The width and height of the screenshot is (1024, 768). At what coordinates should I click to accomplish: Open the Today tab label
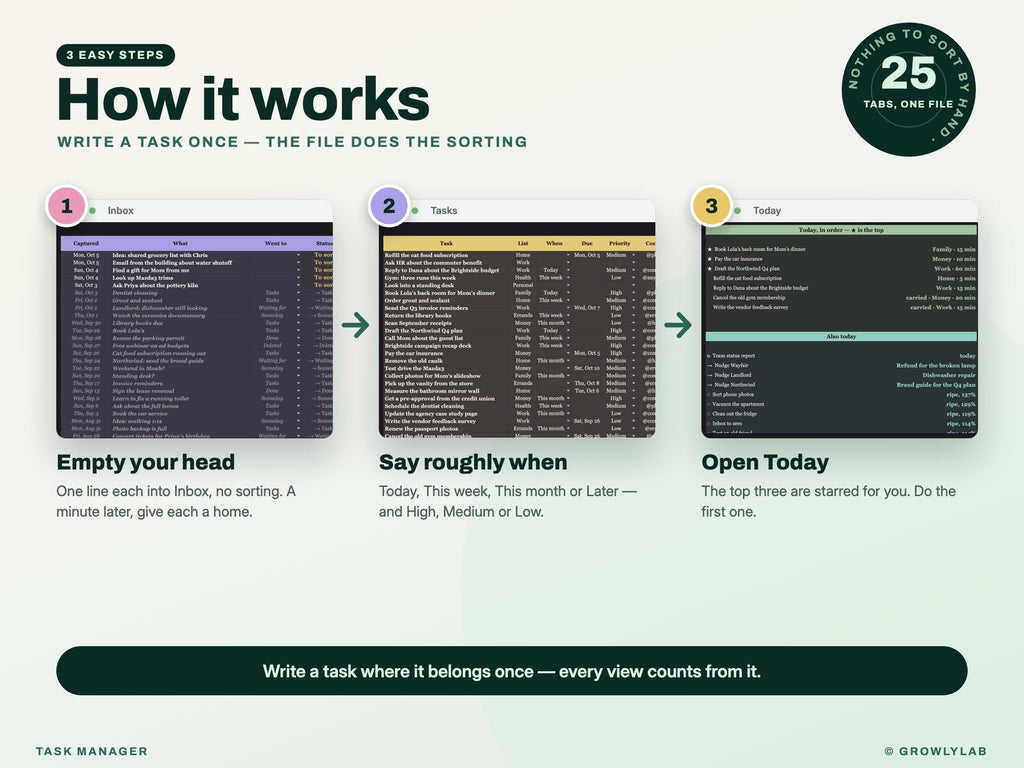coord(767,210)
